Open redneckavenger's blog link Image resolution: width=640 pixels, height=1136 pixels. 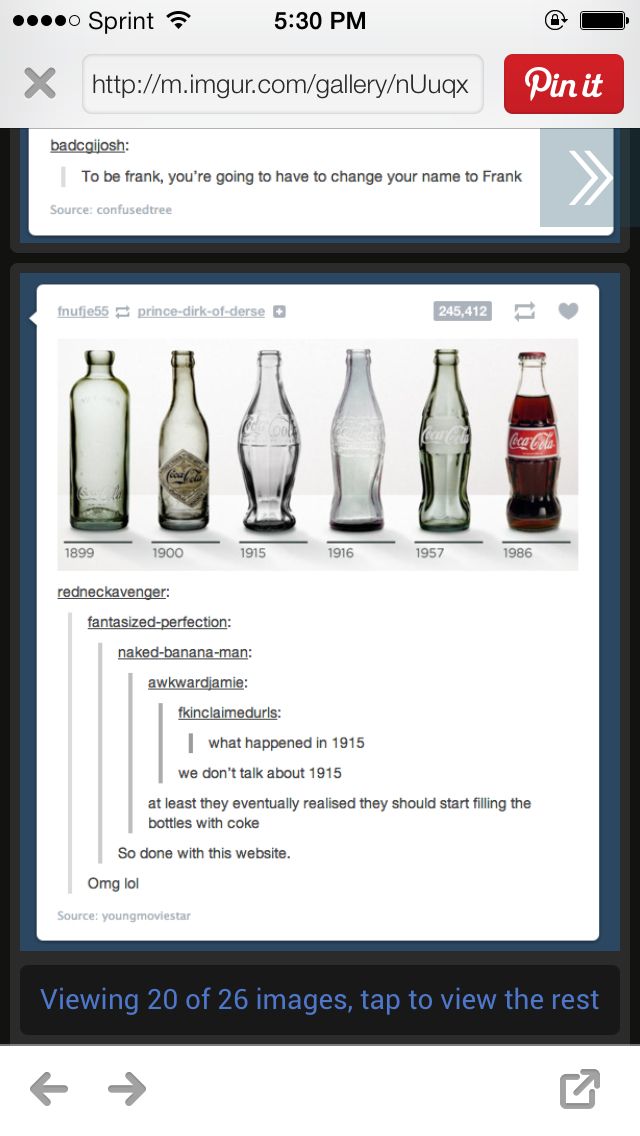[112, 592]
